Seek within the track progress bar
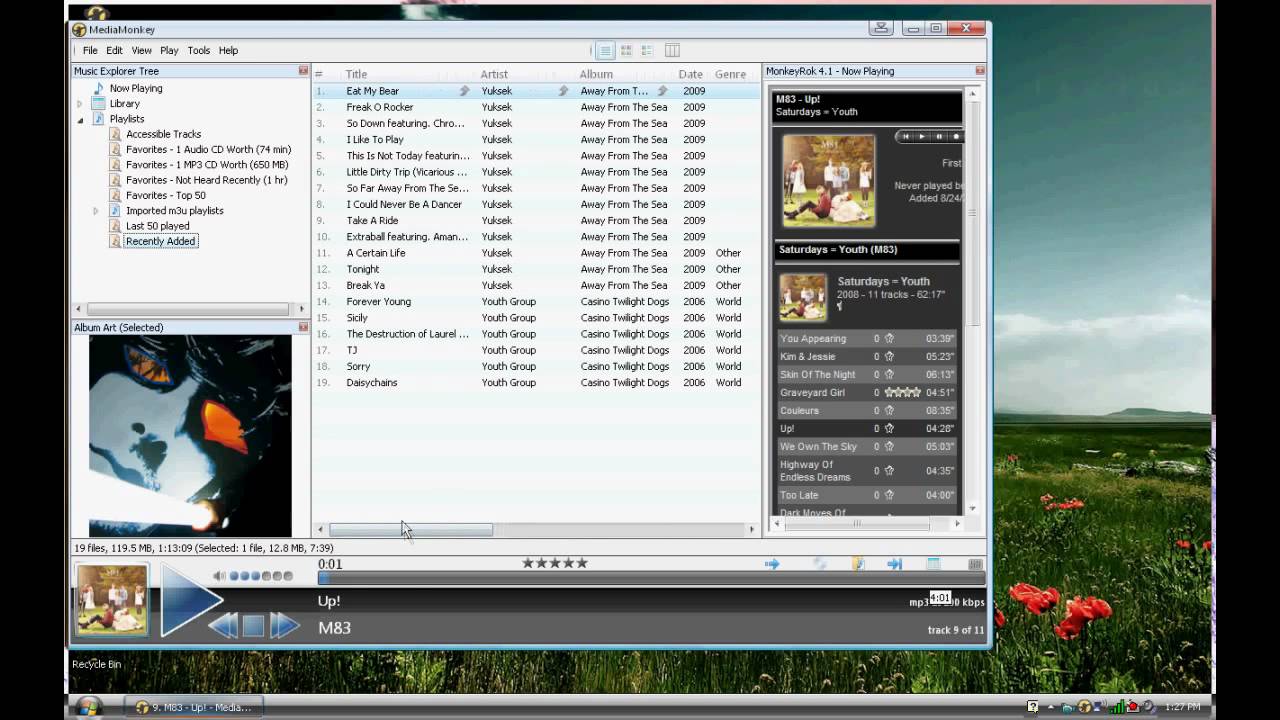This screenshot has height=720, width=1280. coord(651,578)
